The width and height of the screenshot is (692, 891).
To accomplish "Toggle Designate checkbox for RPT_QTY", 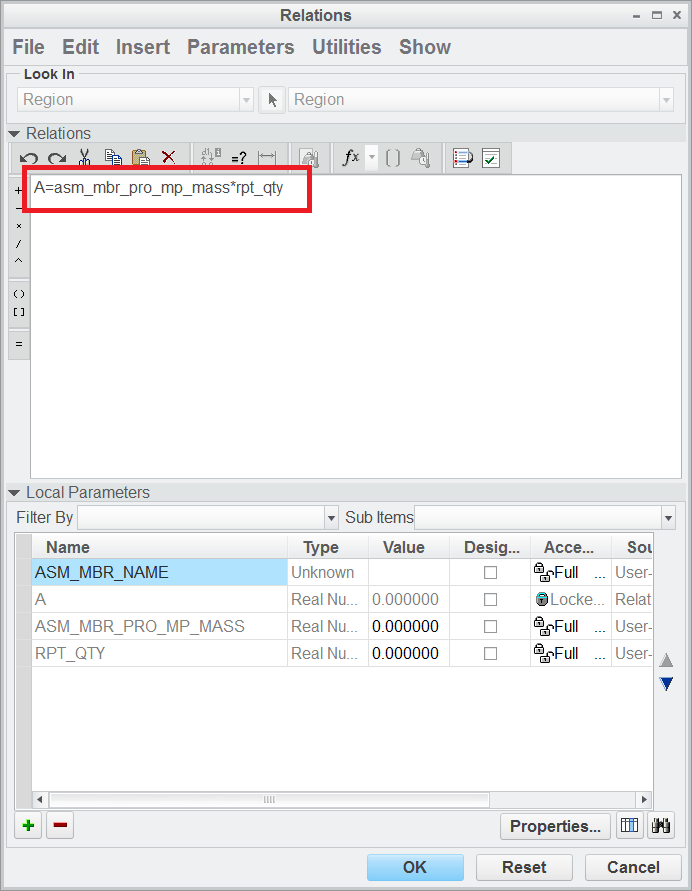I will point(490,654).
